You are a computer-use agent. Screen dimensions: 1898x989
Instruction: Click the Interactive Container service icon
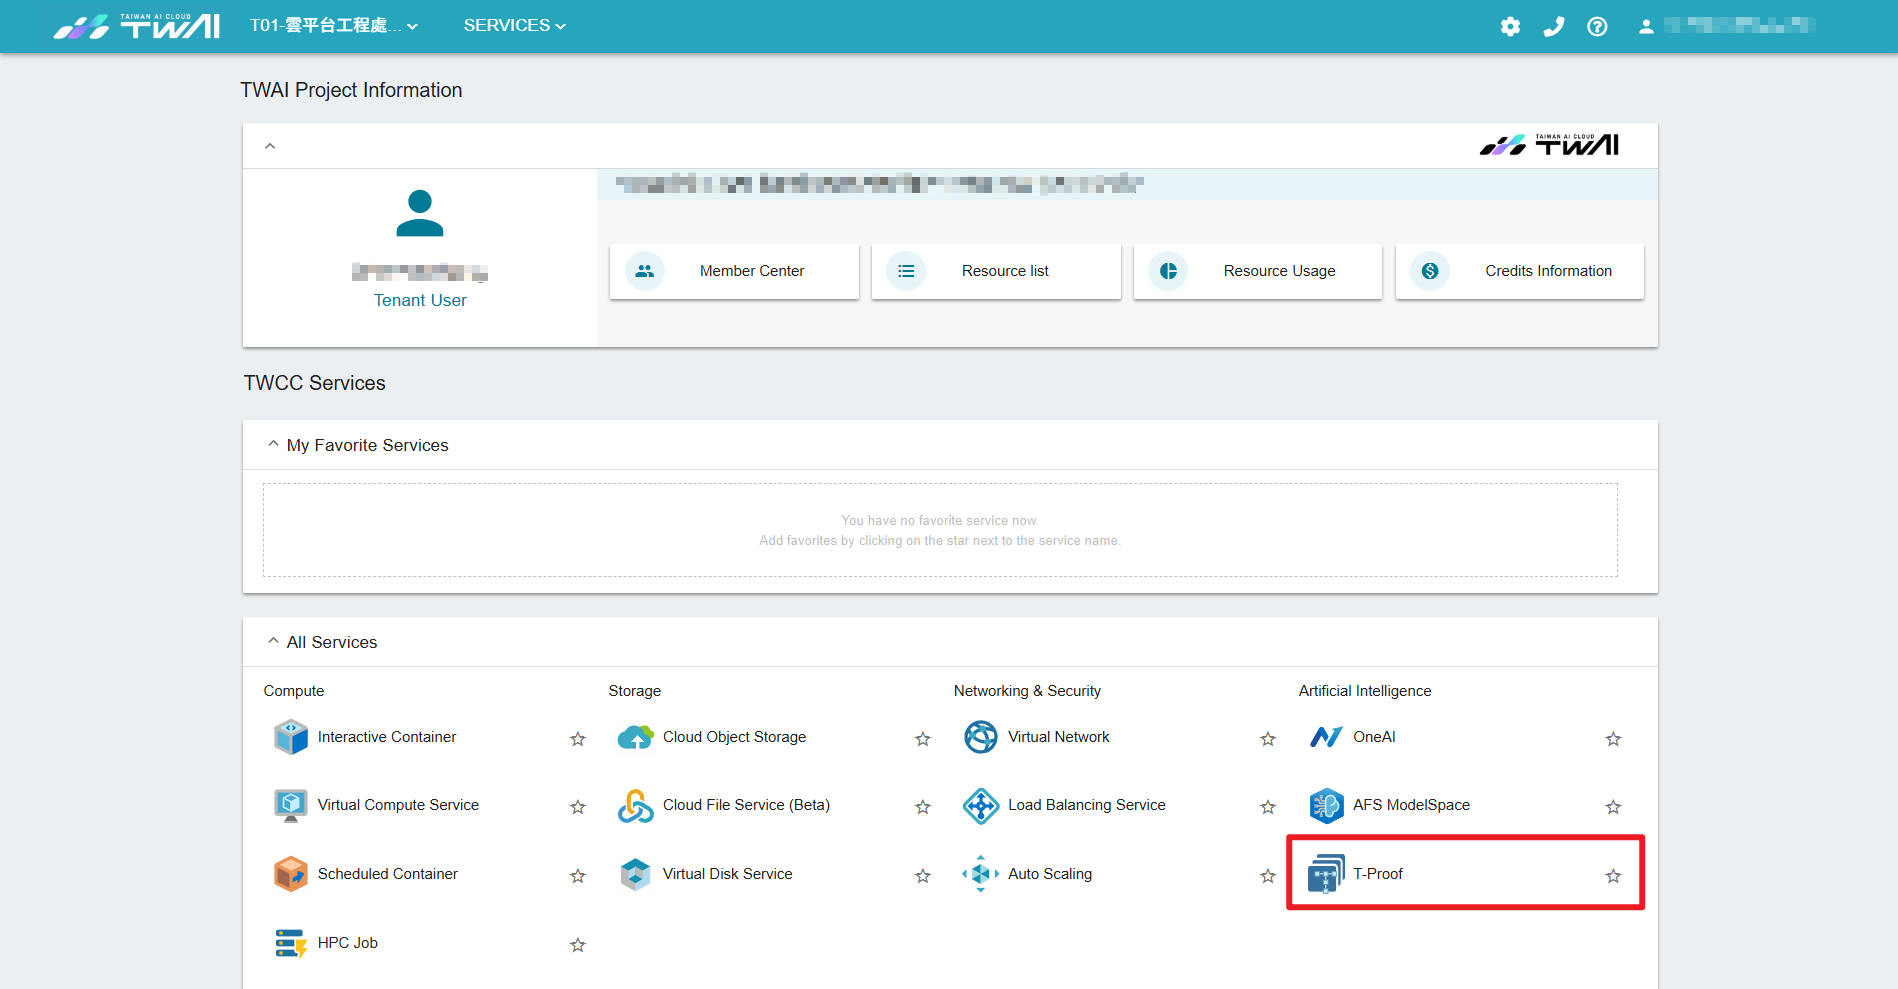tap(291, 737)
